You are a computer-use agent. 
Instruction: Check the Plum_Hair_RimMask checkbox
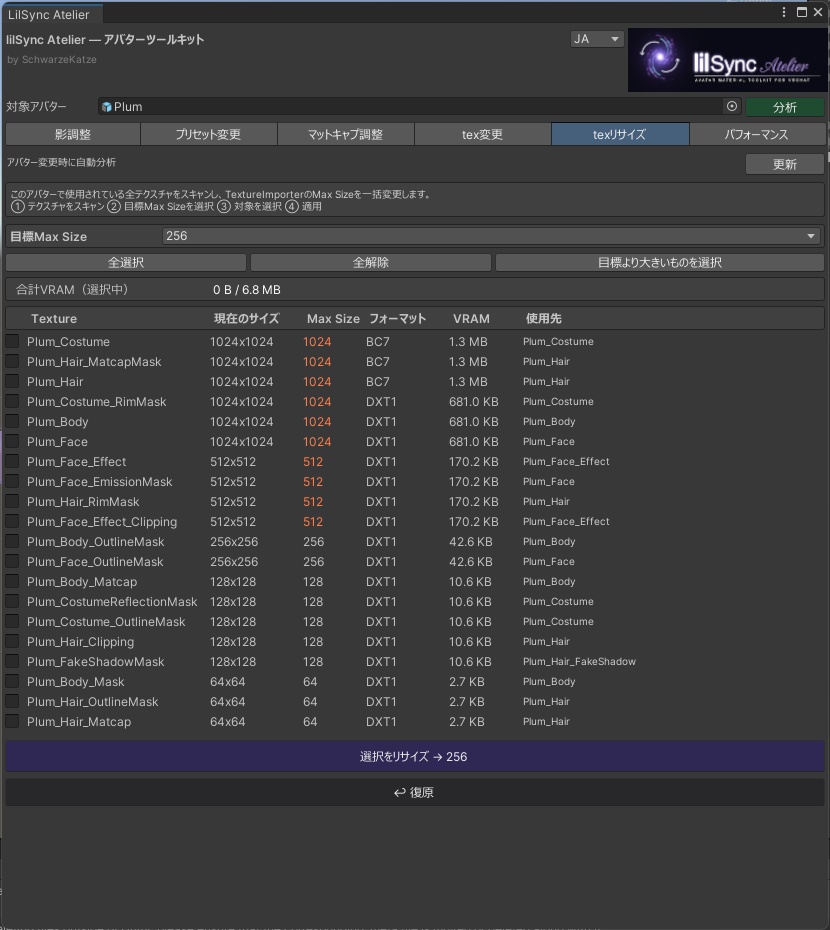click(x=12, y=501)
